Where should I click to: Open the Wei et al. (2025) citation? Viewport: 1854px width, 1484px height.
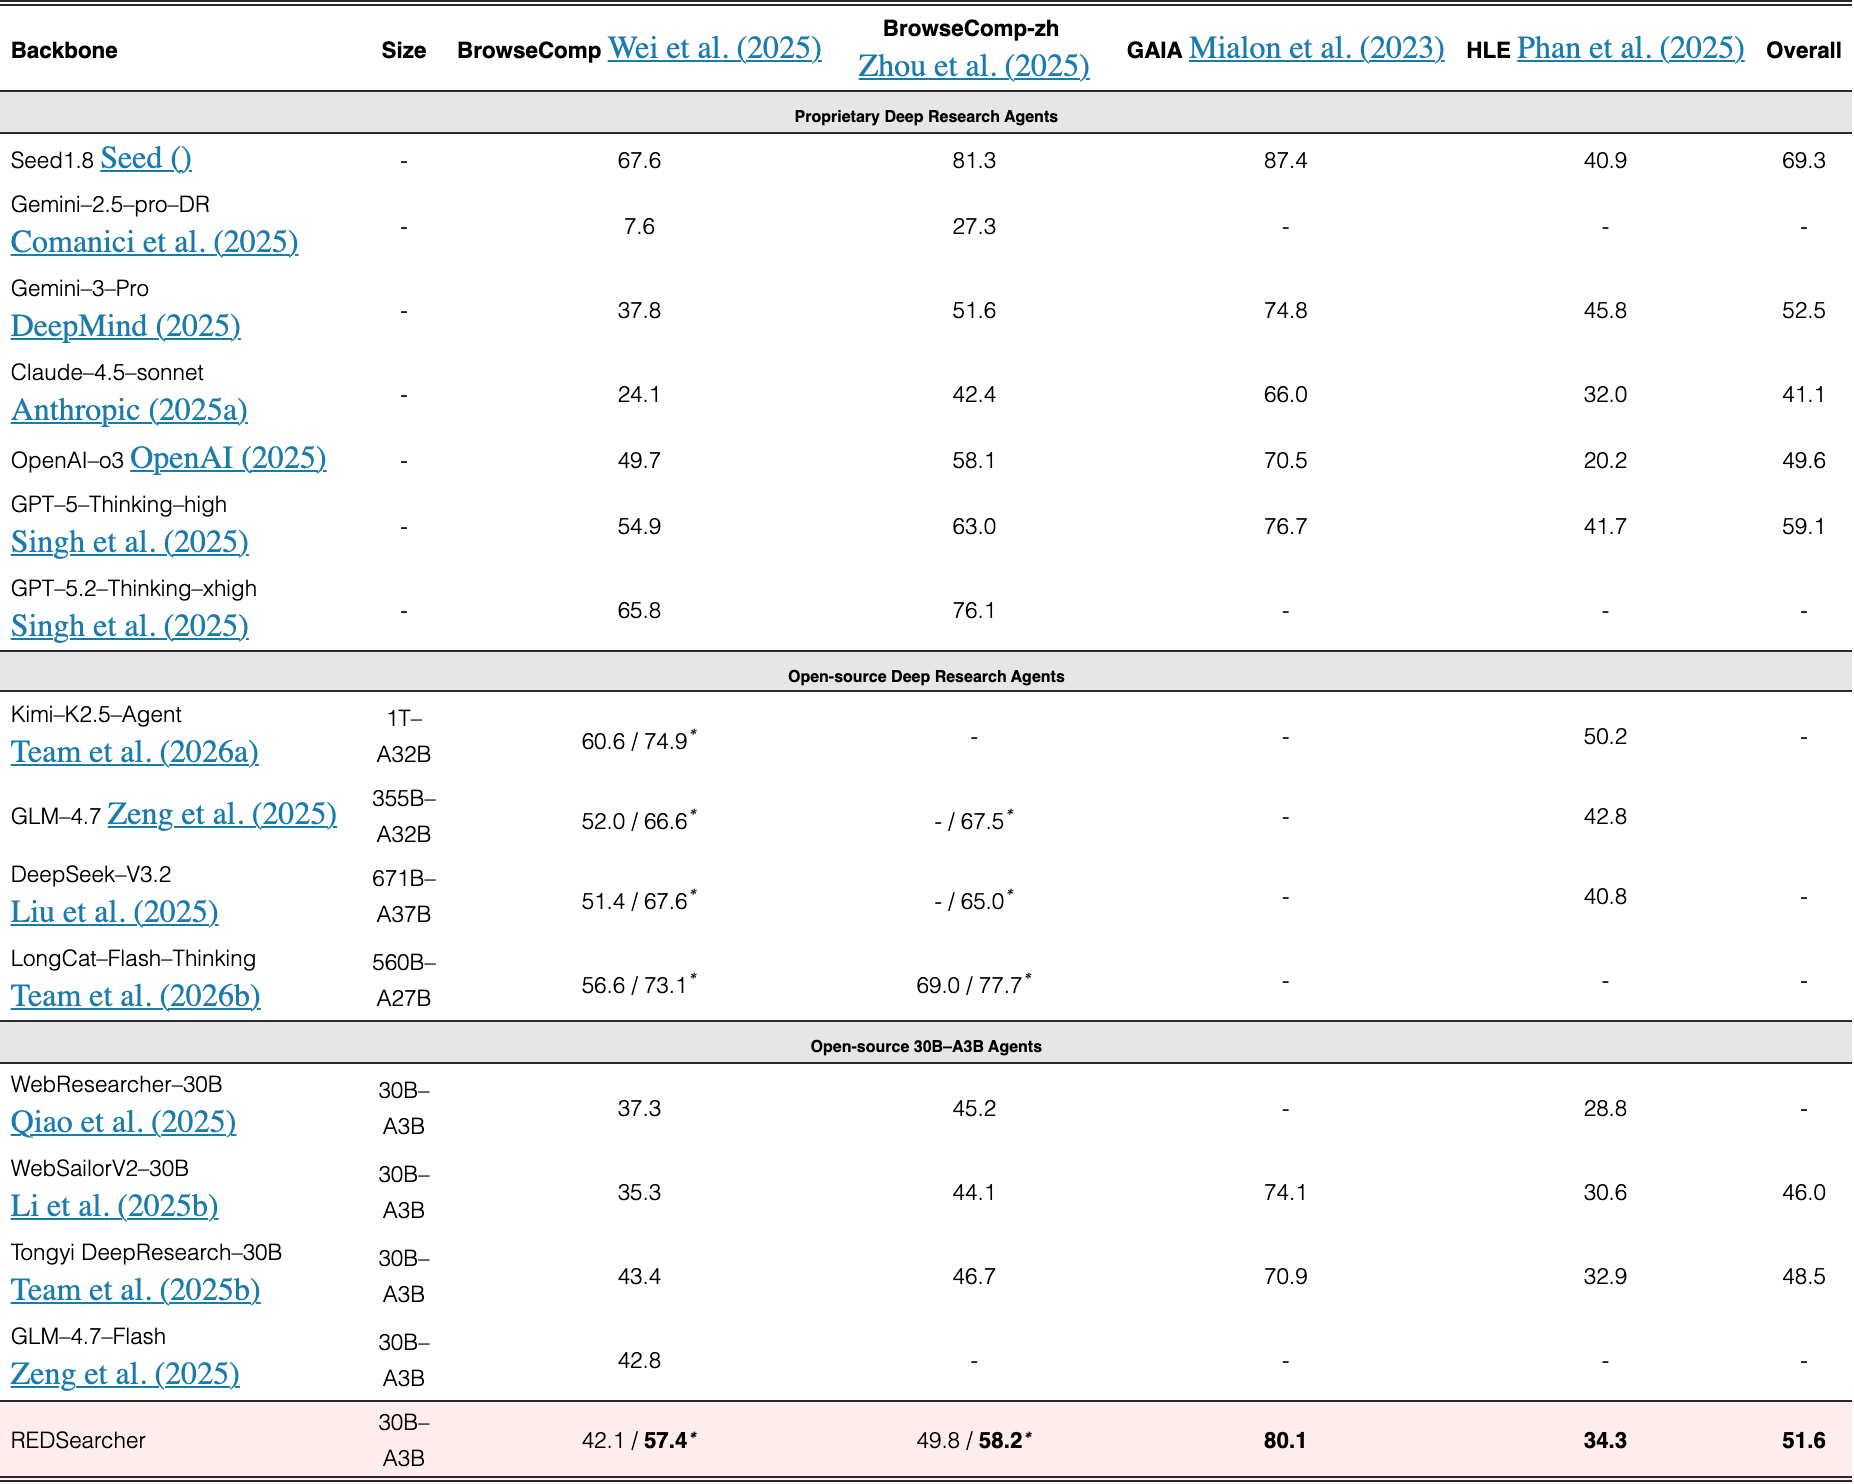tap(714, 48)
